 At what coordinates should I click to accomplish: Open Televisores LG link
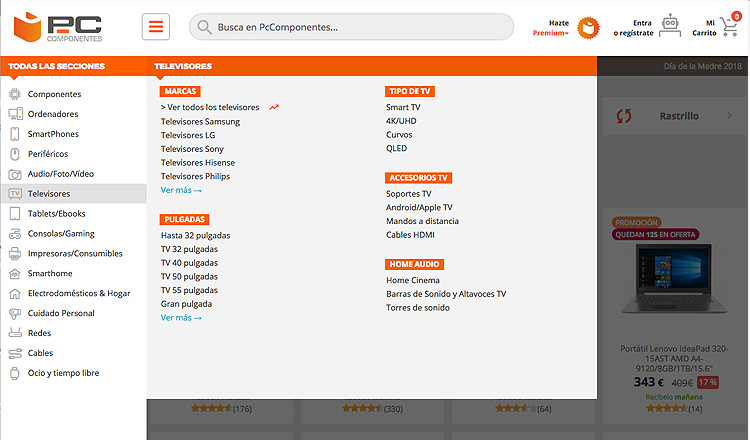coord(188,135)
